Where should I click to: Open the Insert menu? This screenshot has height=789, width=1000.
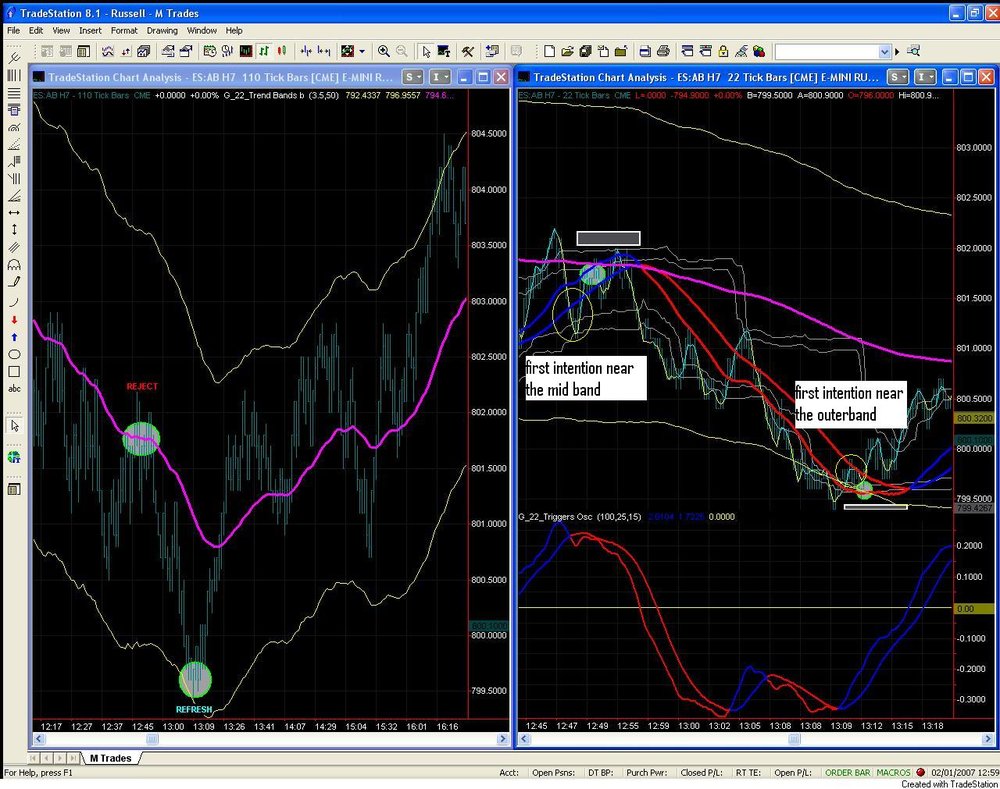(x=90, y=30)
